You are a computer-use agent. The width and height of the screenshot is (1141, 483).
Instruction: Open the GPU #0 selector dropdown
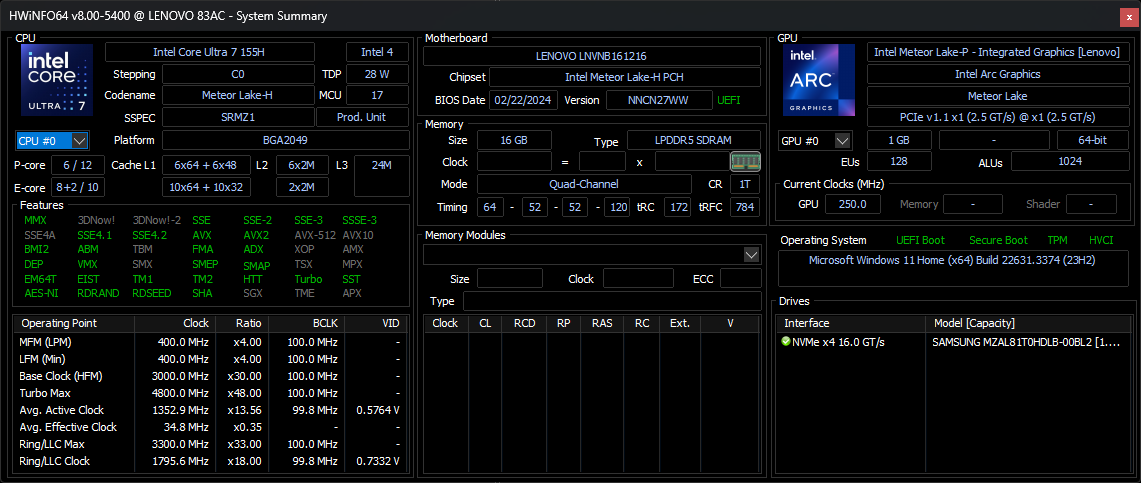click(x=815, y=141)
